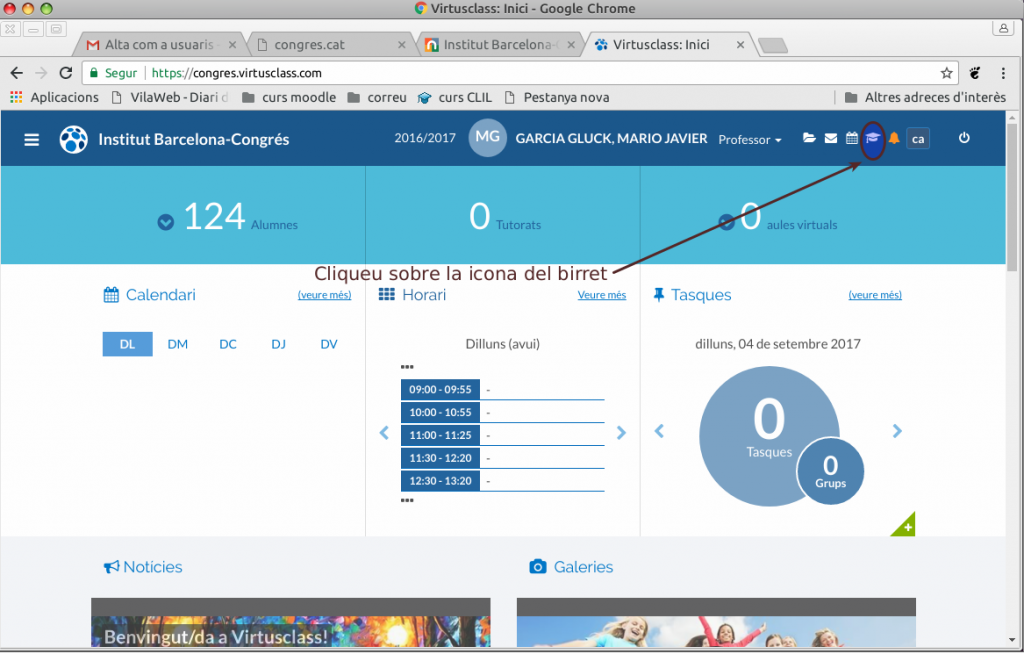Click the 11:00 - 11:25 time slot
Viewport: 1024px width, 654px height.
pyautogui.click(x=440, y=435)
